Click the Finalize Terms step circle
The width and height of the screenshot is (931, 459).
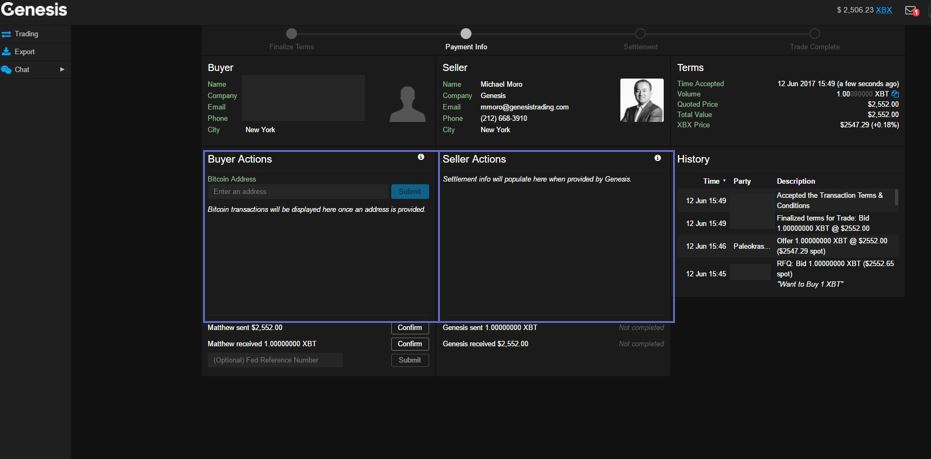[x=292, y=34]
